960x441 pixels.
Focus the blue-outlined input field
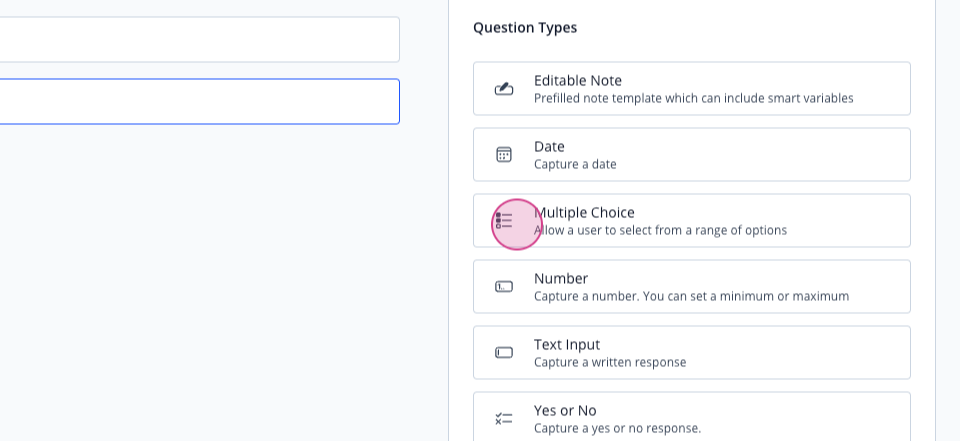[x=199, y=102]
